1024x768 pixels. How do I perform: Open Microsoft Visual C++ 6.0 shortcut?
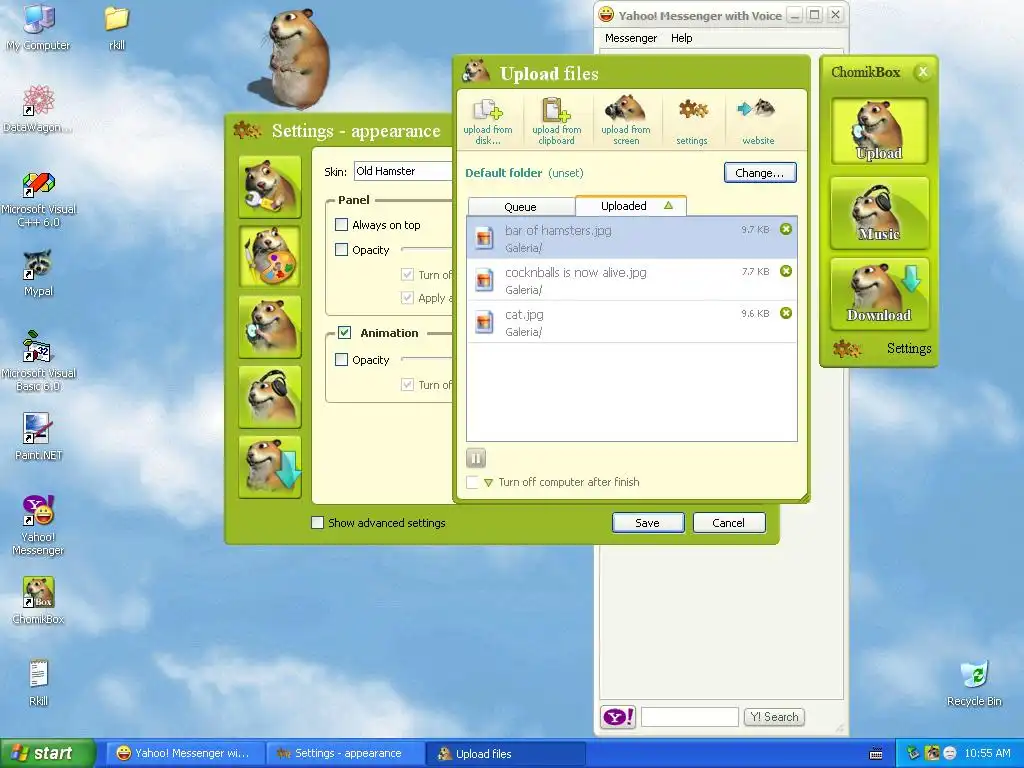click(x=39, y=199)
